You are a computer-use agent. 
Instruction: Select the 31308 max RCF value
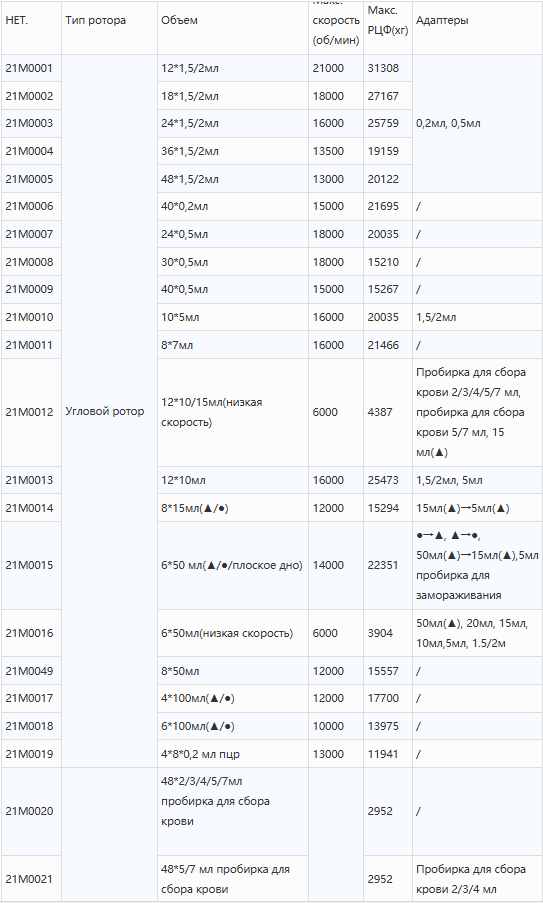point(383,68)
